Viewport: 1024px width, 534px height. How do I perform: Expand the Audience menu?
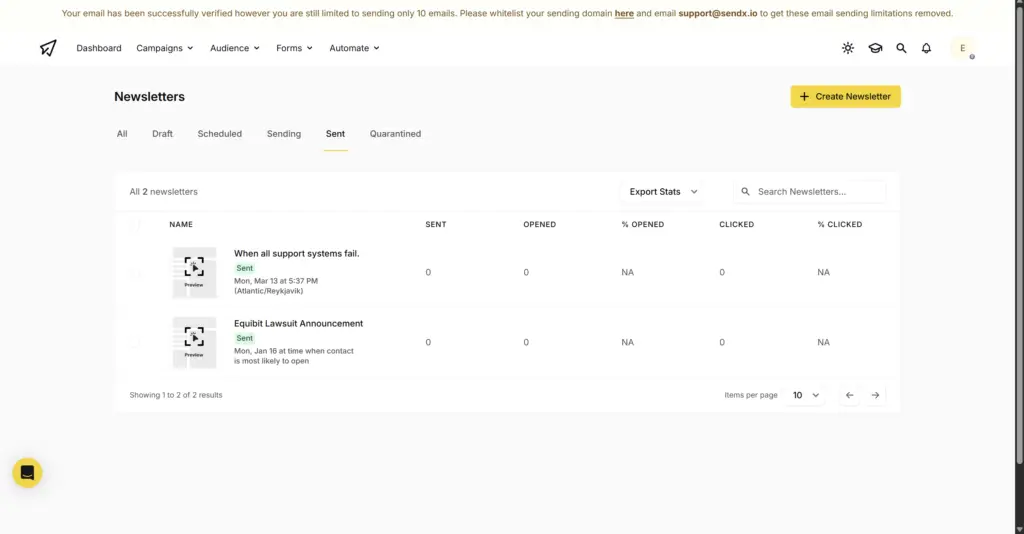(x=235, y=48)
